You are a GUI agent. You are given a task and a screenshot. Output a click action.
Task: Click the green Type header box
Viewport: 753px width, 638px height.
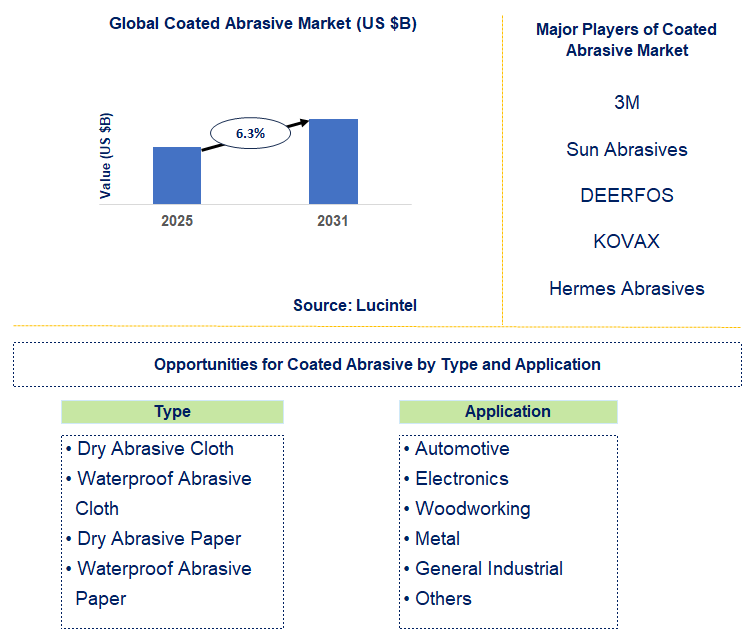[x=172, y=412]
